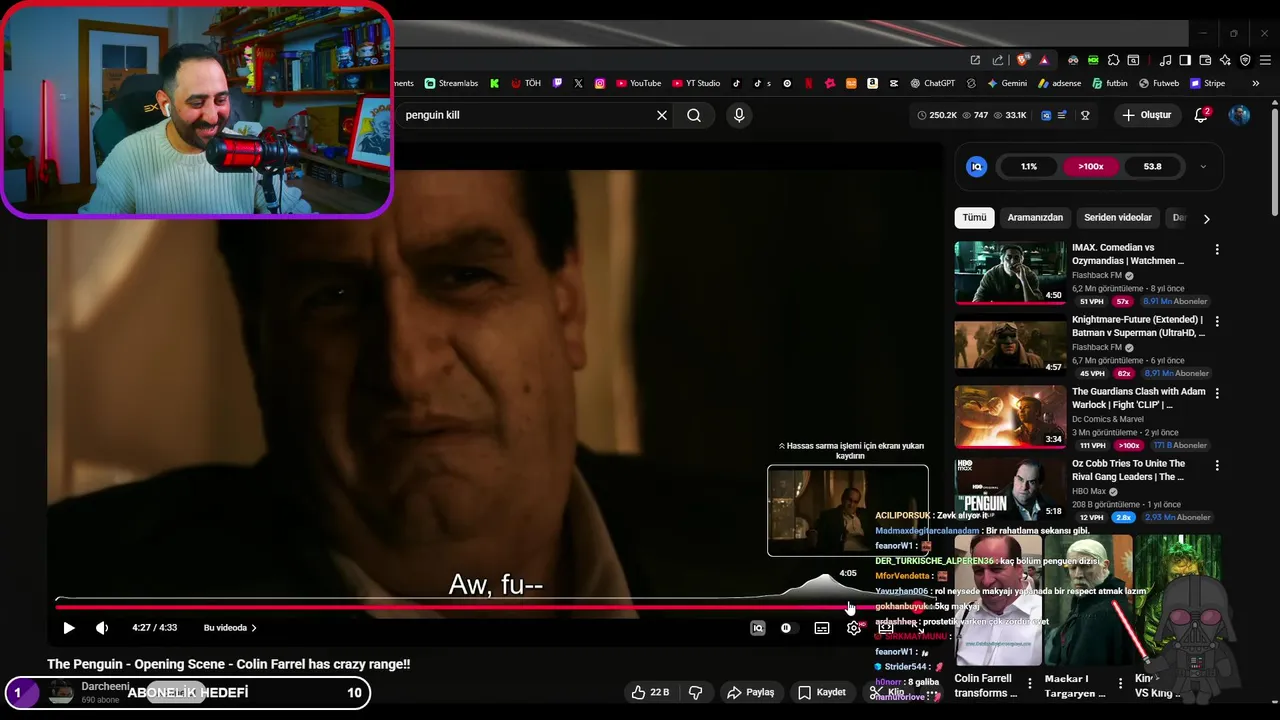Open menu for 'Oz Cobb Tries To Unite' video
Screen dimensions: 1280x720
tap(1217, 465)
